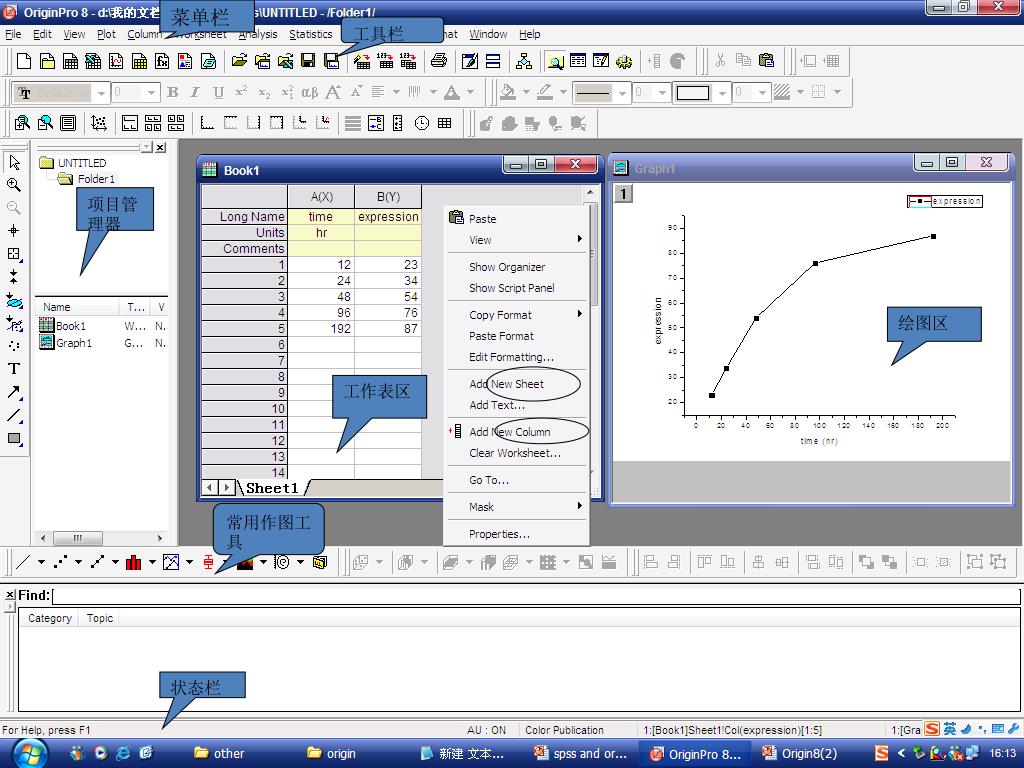Image resolution: width=1024 pixels, height=768 pixels.
Task: Click the column bar chart plot icon
Action: tap(133, 562)
